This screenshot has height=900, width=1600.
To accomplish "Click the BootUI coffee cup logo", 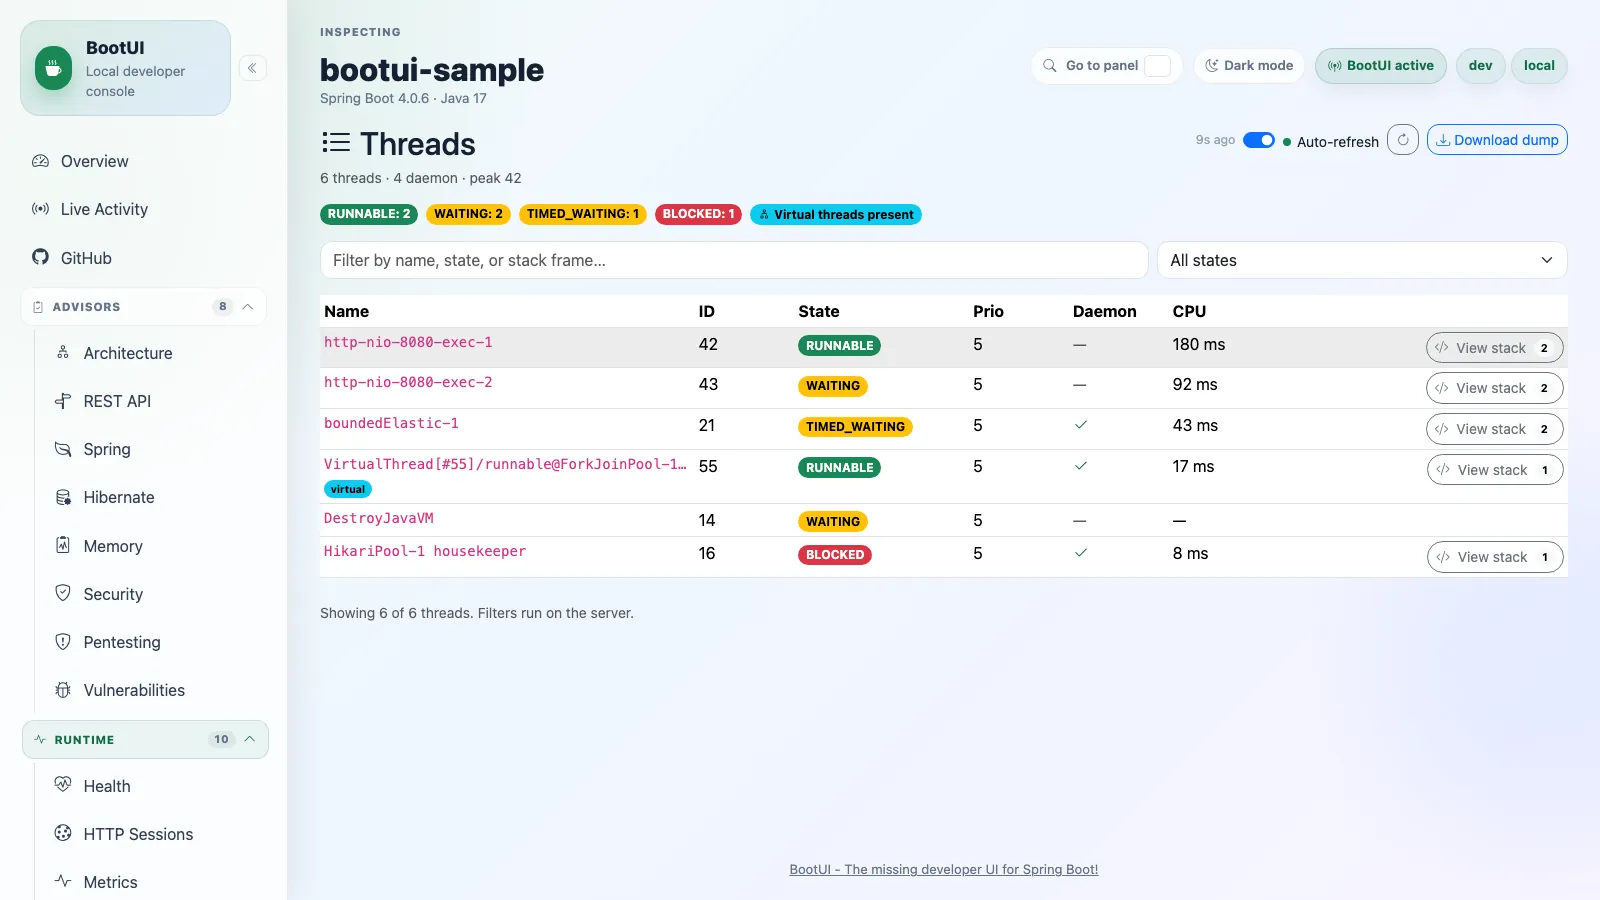I will (x=53, y=69).
